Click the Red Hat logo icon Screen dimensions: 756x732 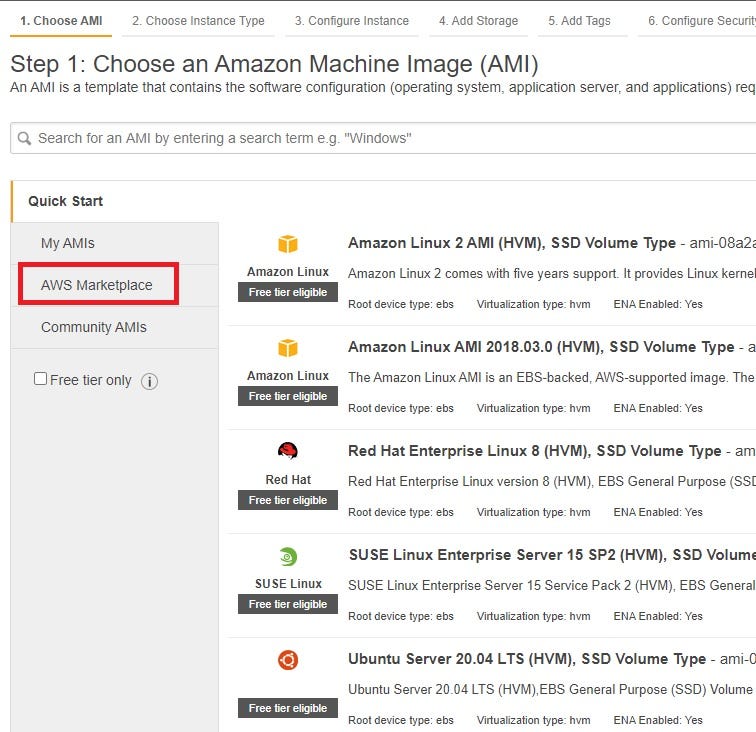288,451
